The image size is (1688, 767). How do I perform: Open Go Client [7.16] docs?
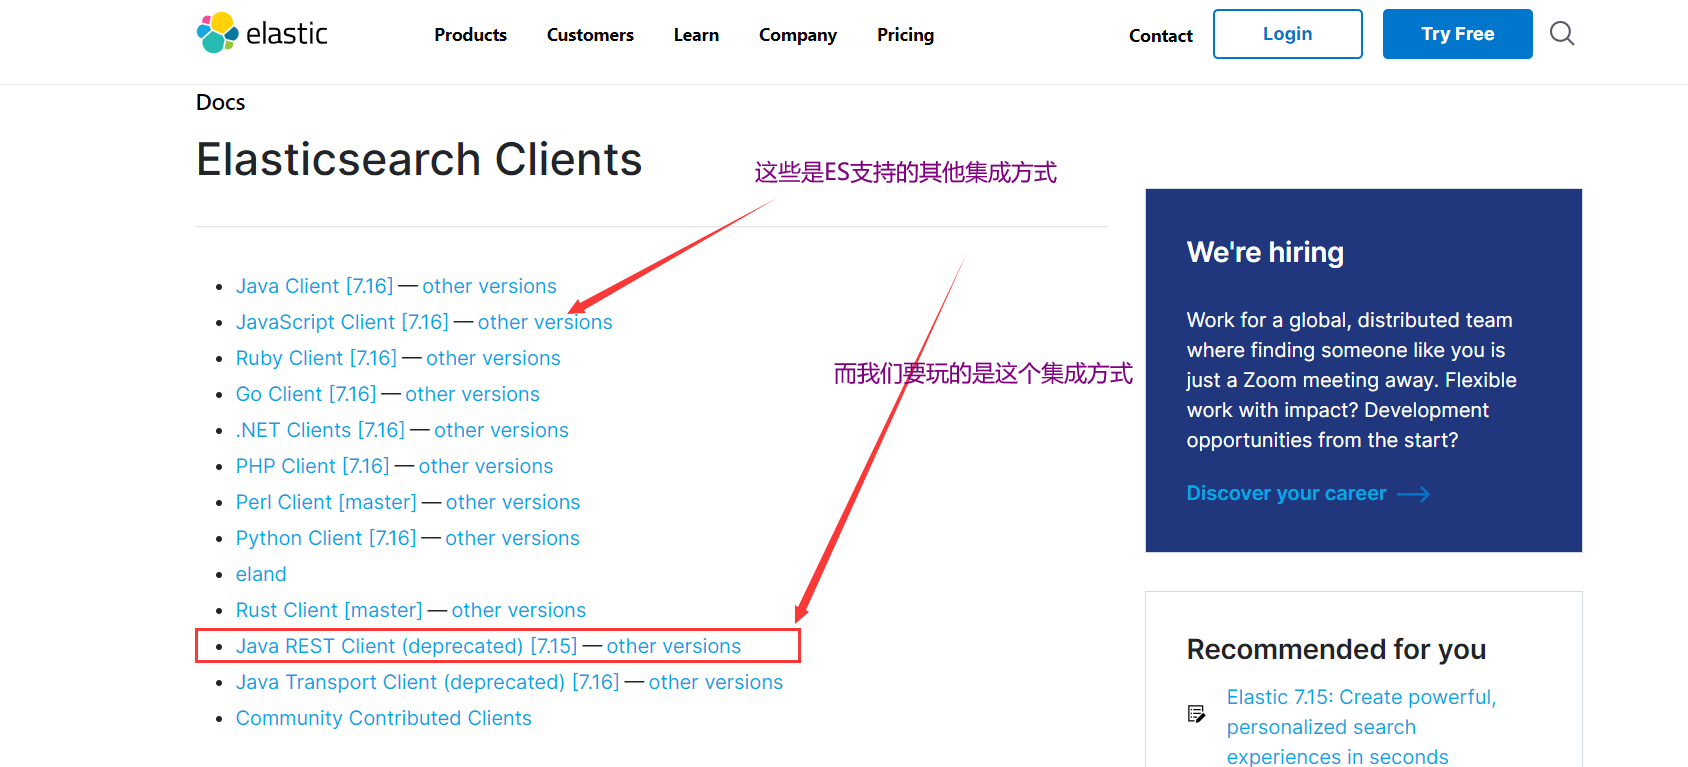point(306,394)
